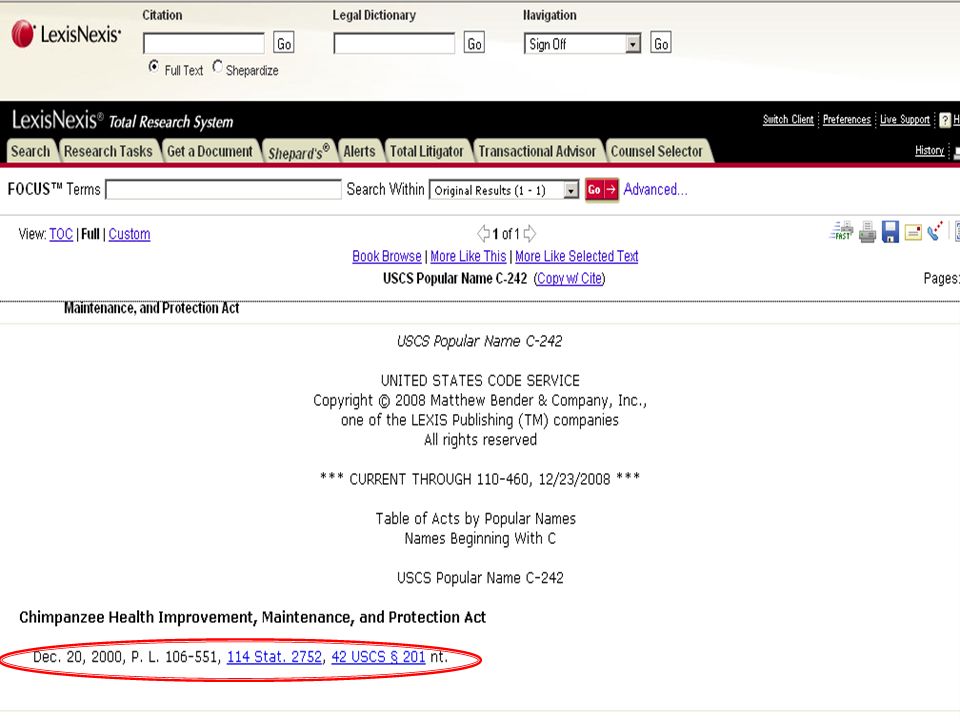Click the Download floppy disk icon
Image resolution: width=960 pixels, height=720 pixels.
click(890, 232)
